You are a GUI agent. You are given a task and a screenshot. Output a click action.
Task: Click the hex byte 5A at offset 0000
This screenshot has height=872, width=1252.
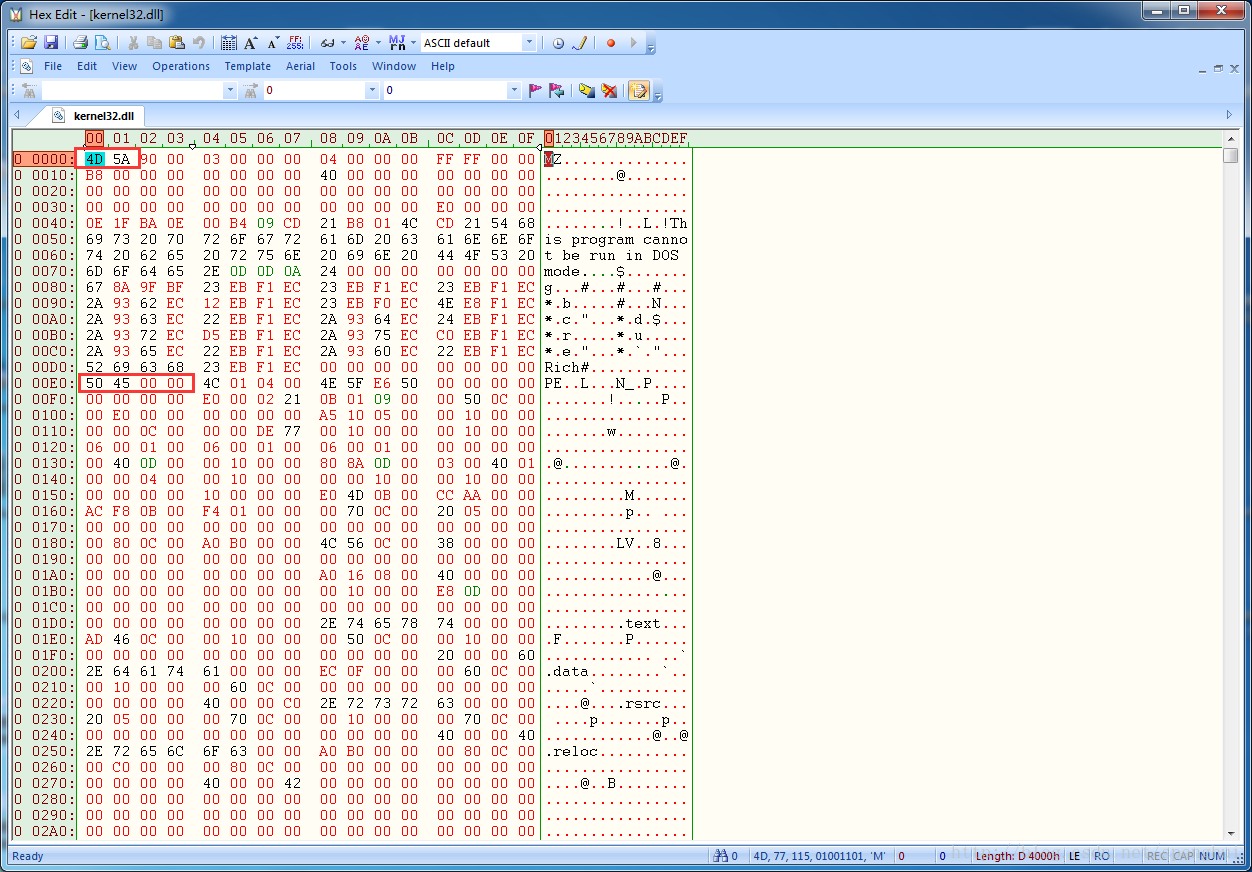click(x=121, y=158)
